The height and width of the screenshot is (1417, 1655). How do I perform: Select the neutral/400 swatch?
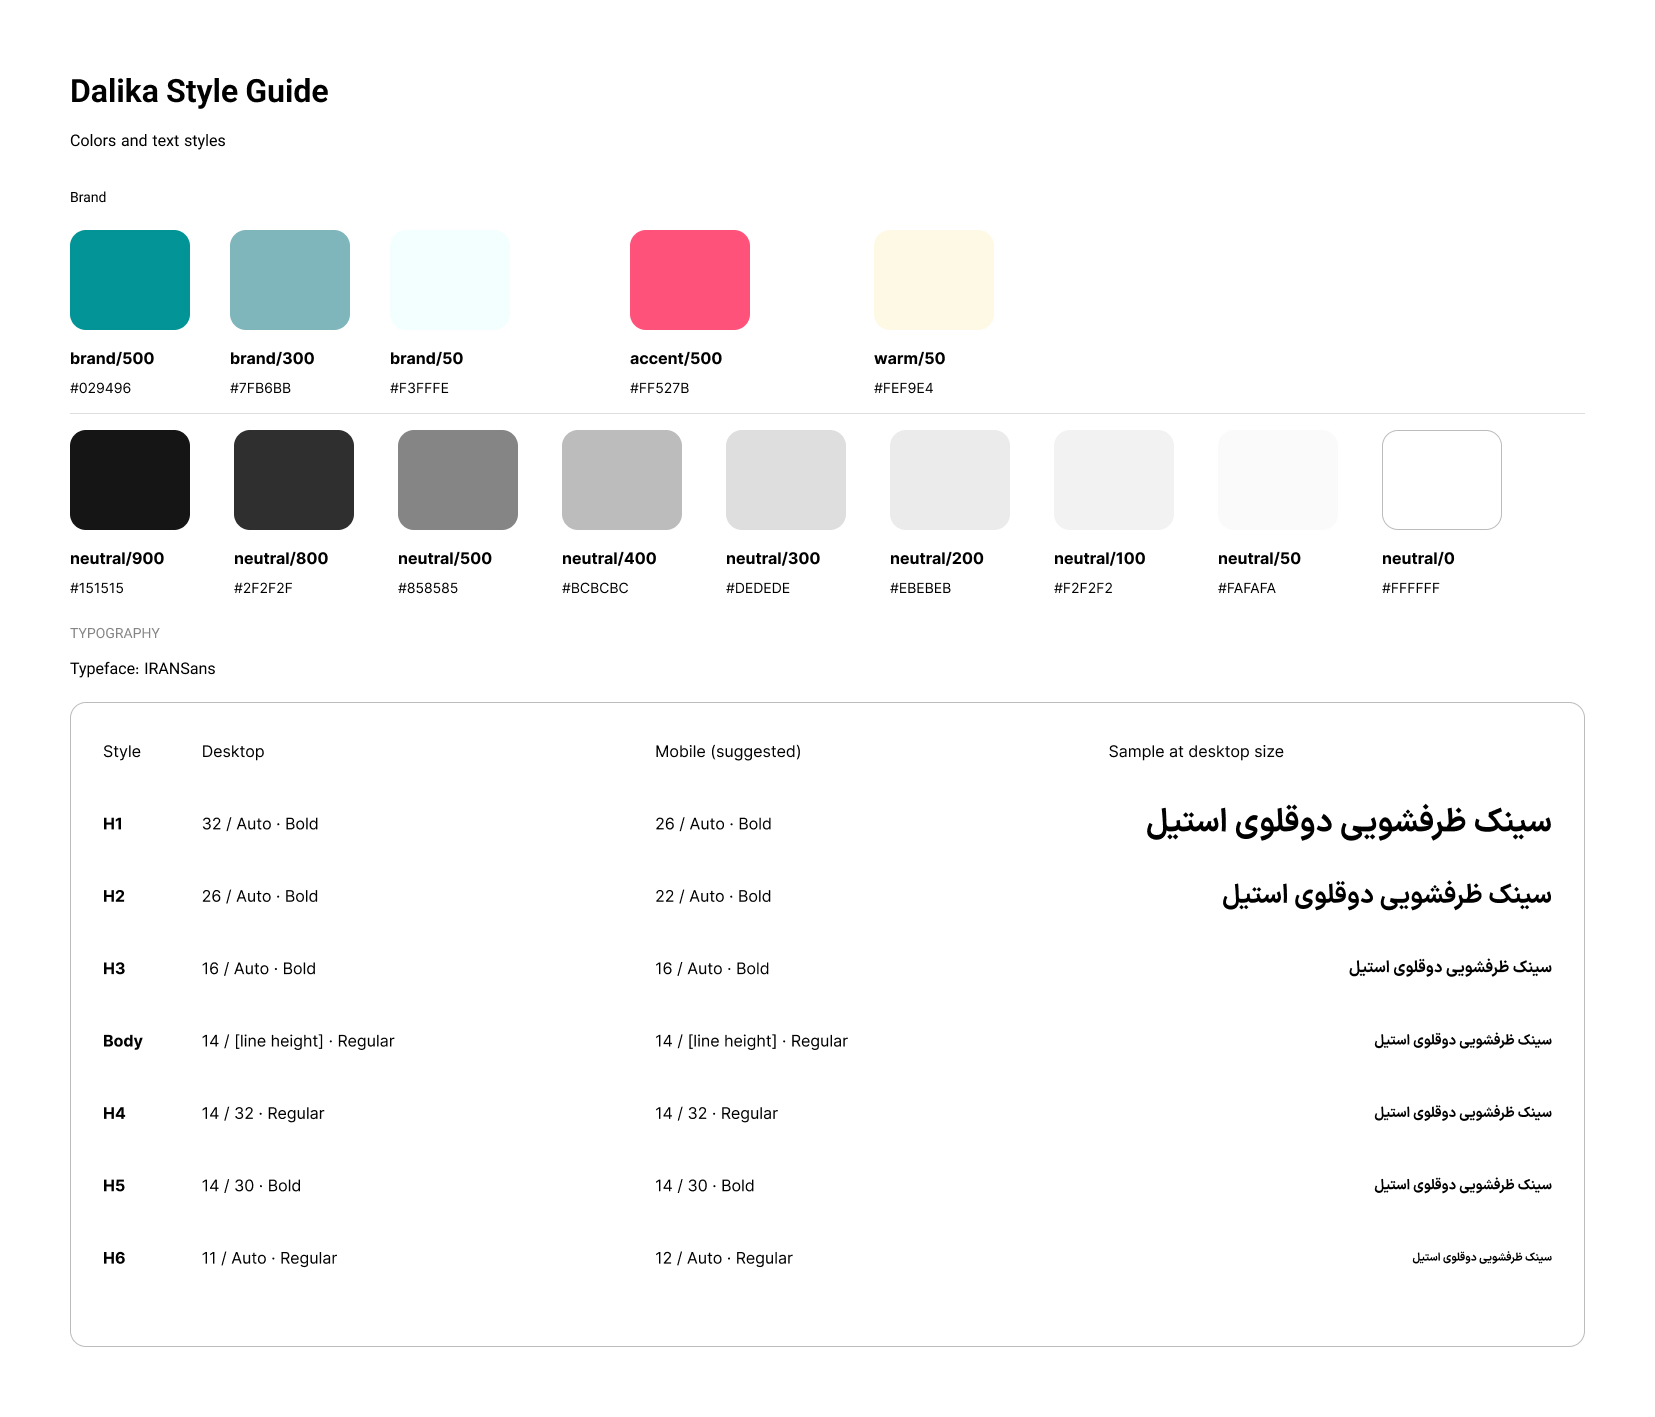[x=622, y=480]
